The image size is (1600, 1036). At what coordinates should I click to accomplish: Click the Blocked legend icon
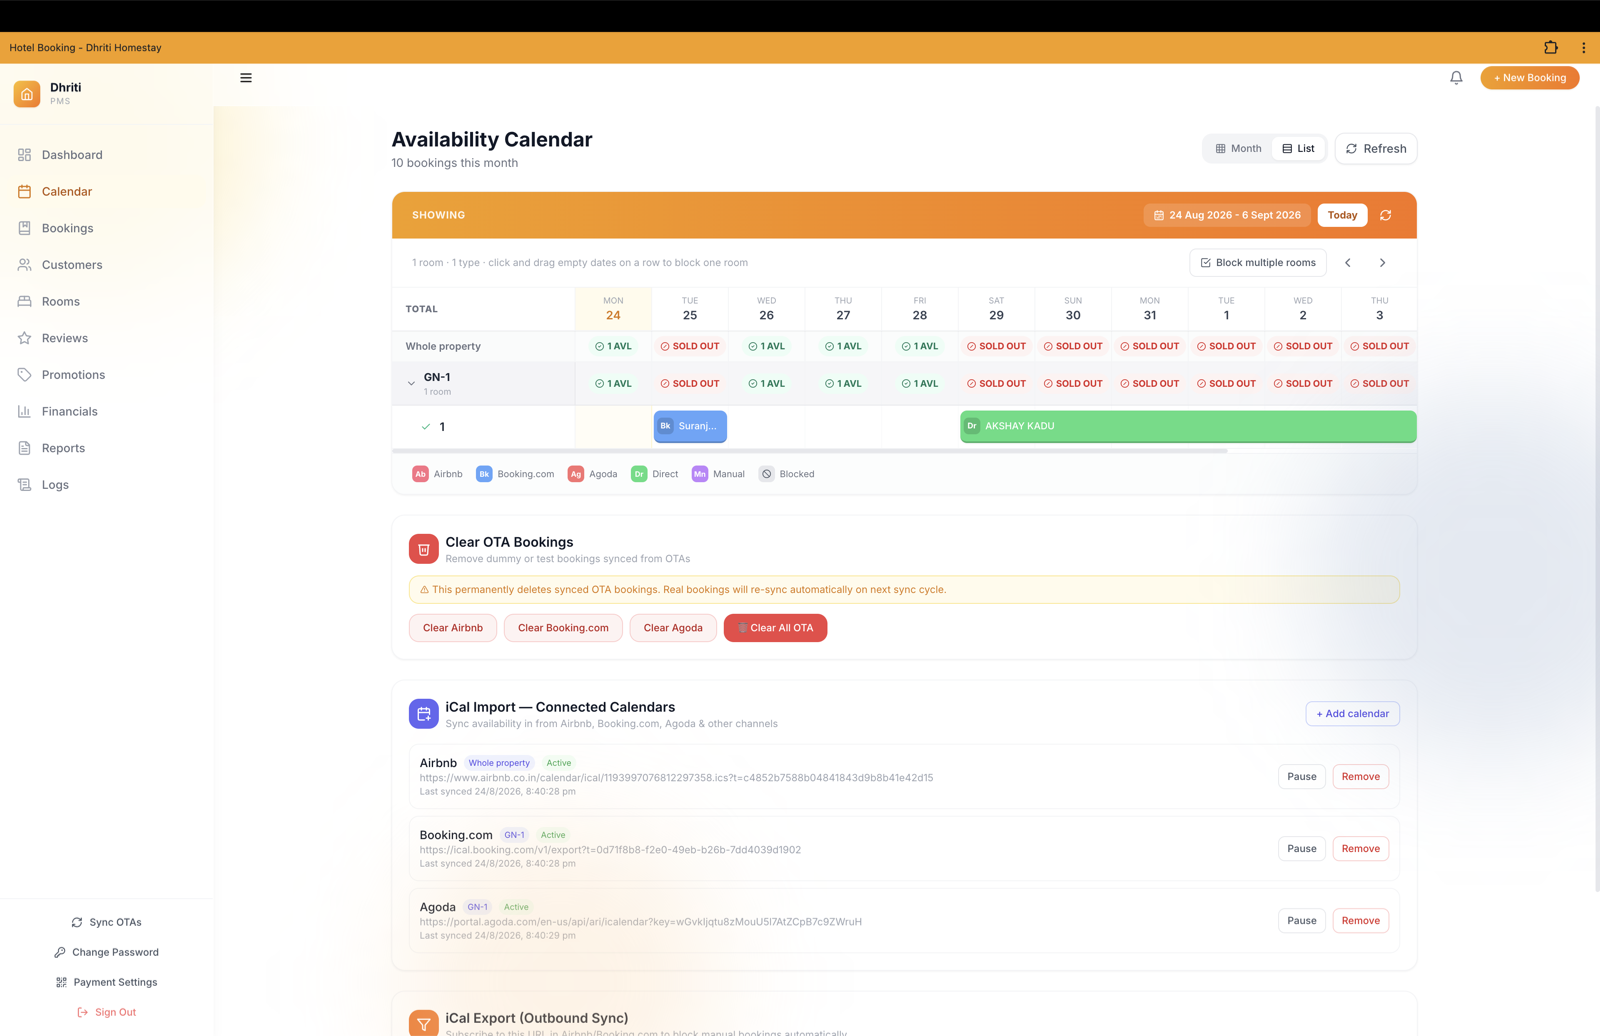pos(766,474)
